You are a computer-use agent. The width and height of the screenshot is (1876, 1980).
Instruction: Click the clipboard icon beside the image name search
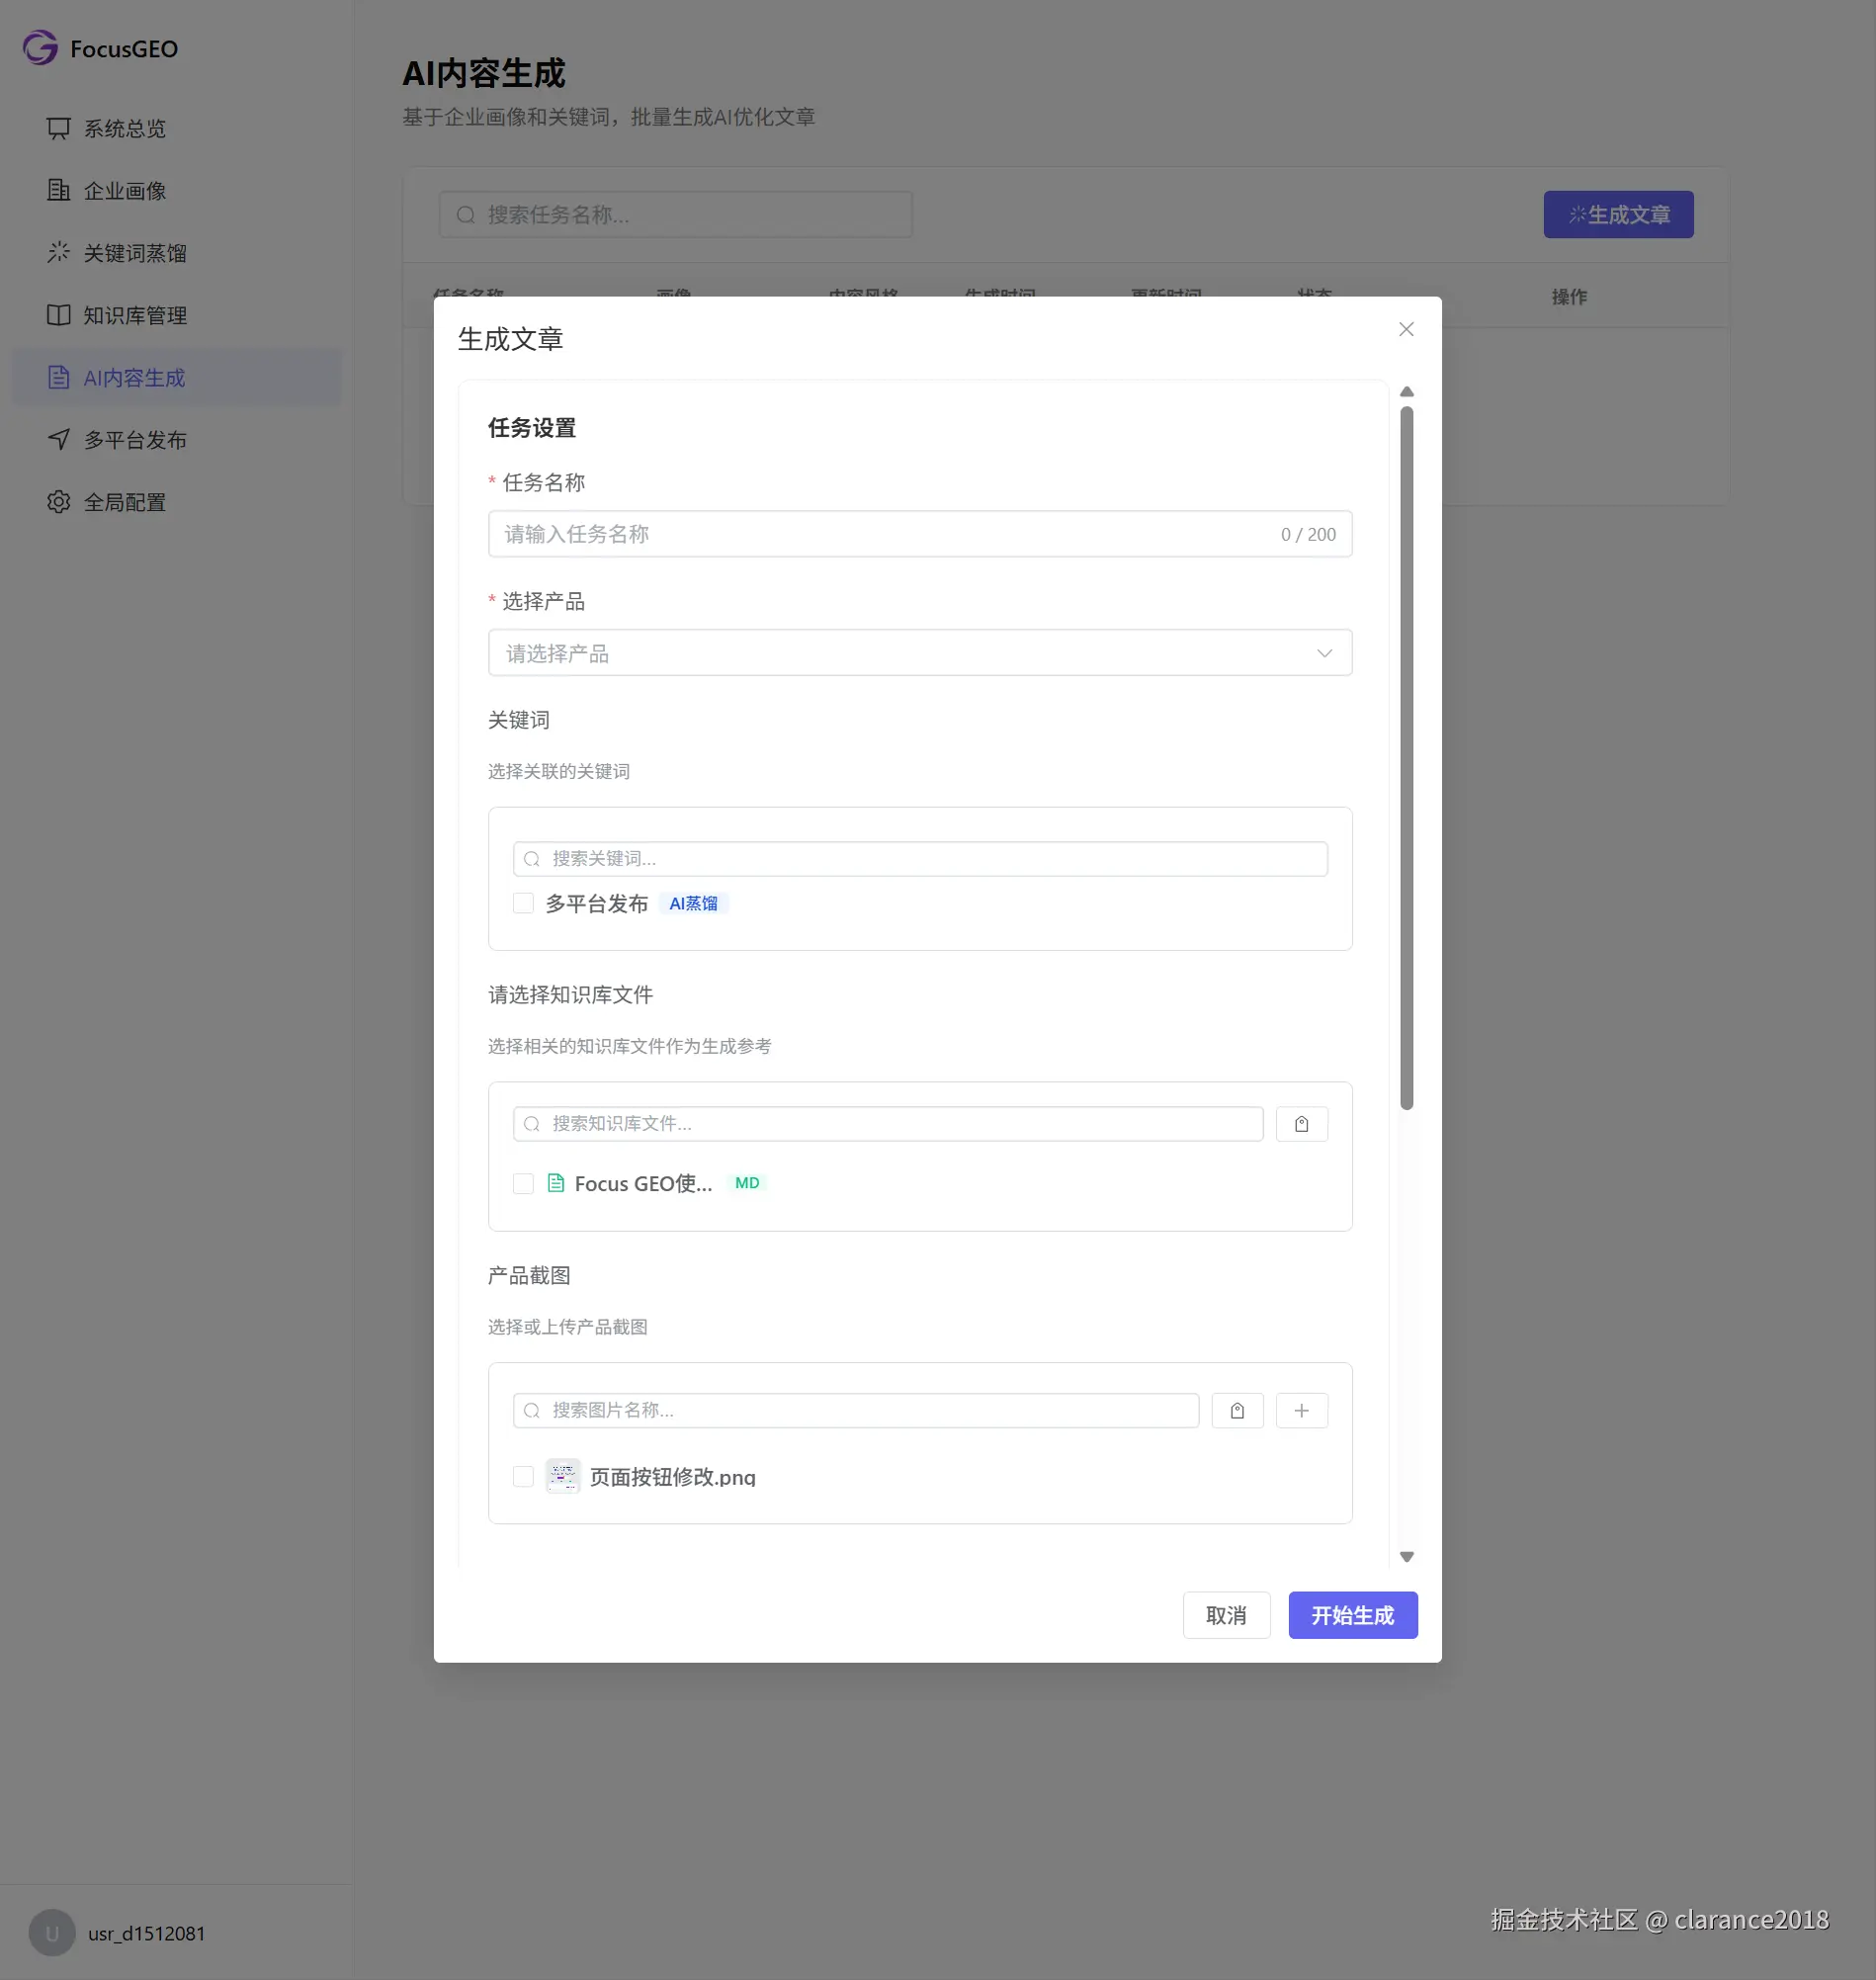point(1237,1411)
